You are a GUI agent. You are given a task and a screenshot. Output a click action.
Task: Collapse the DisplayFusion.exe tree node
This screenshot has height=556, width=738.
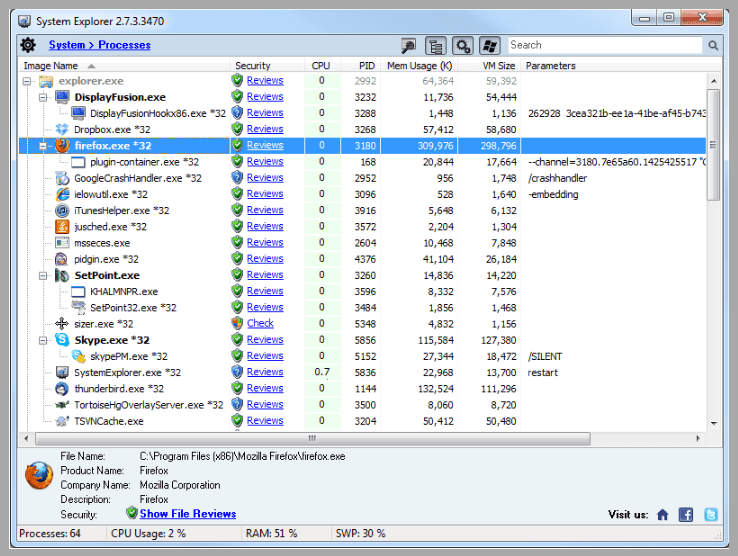tap(44, 97)
